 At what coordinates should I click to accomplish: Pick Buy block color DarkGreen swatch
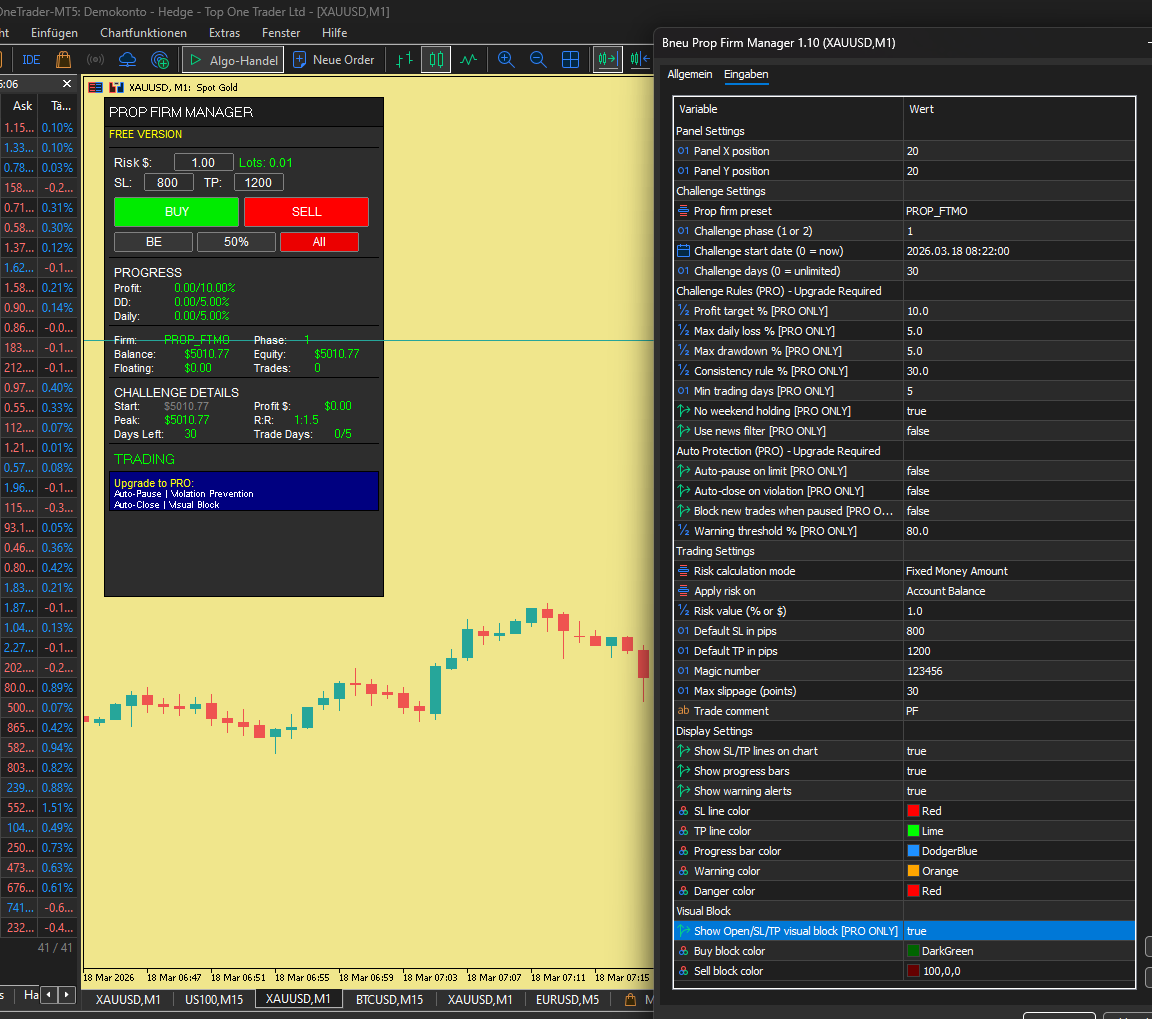coord(913,951)
